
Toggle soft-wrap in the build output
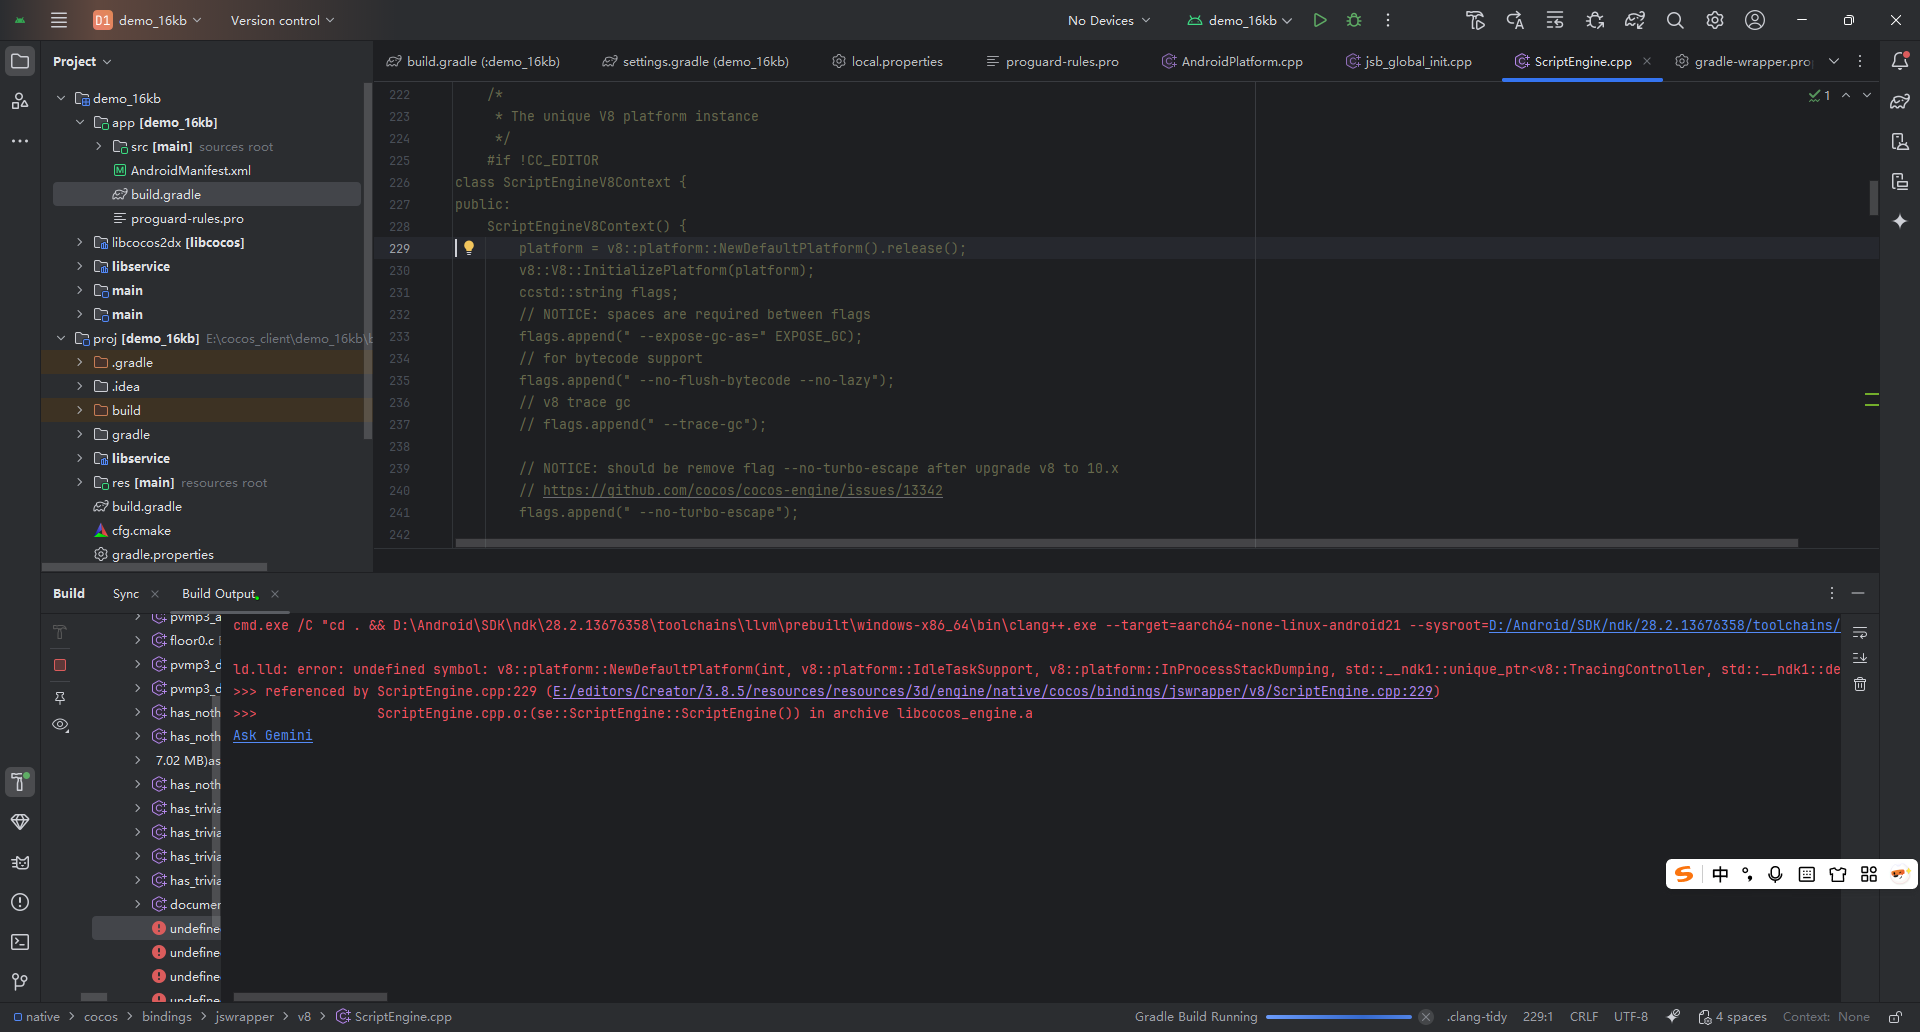coord(1860,632)
